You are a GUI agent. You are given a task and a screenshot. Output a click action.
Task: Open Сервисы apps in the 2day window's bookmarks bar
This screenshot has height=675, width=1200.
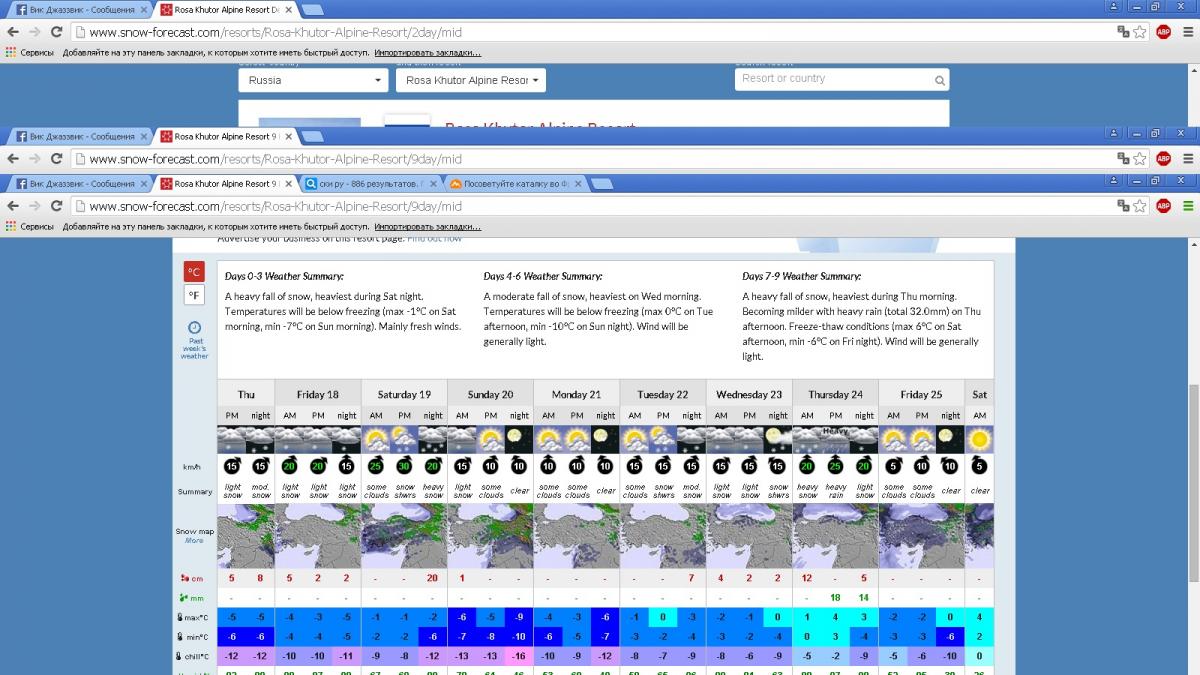[x=30, y=52]
